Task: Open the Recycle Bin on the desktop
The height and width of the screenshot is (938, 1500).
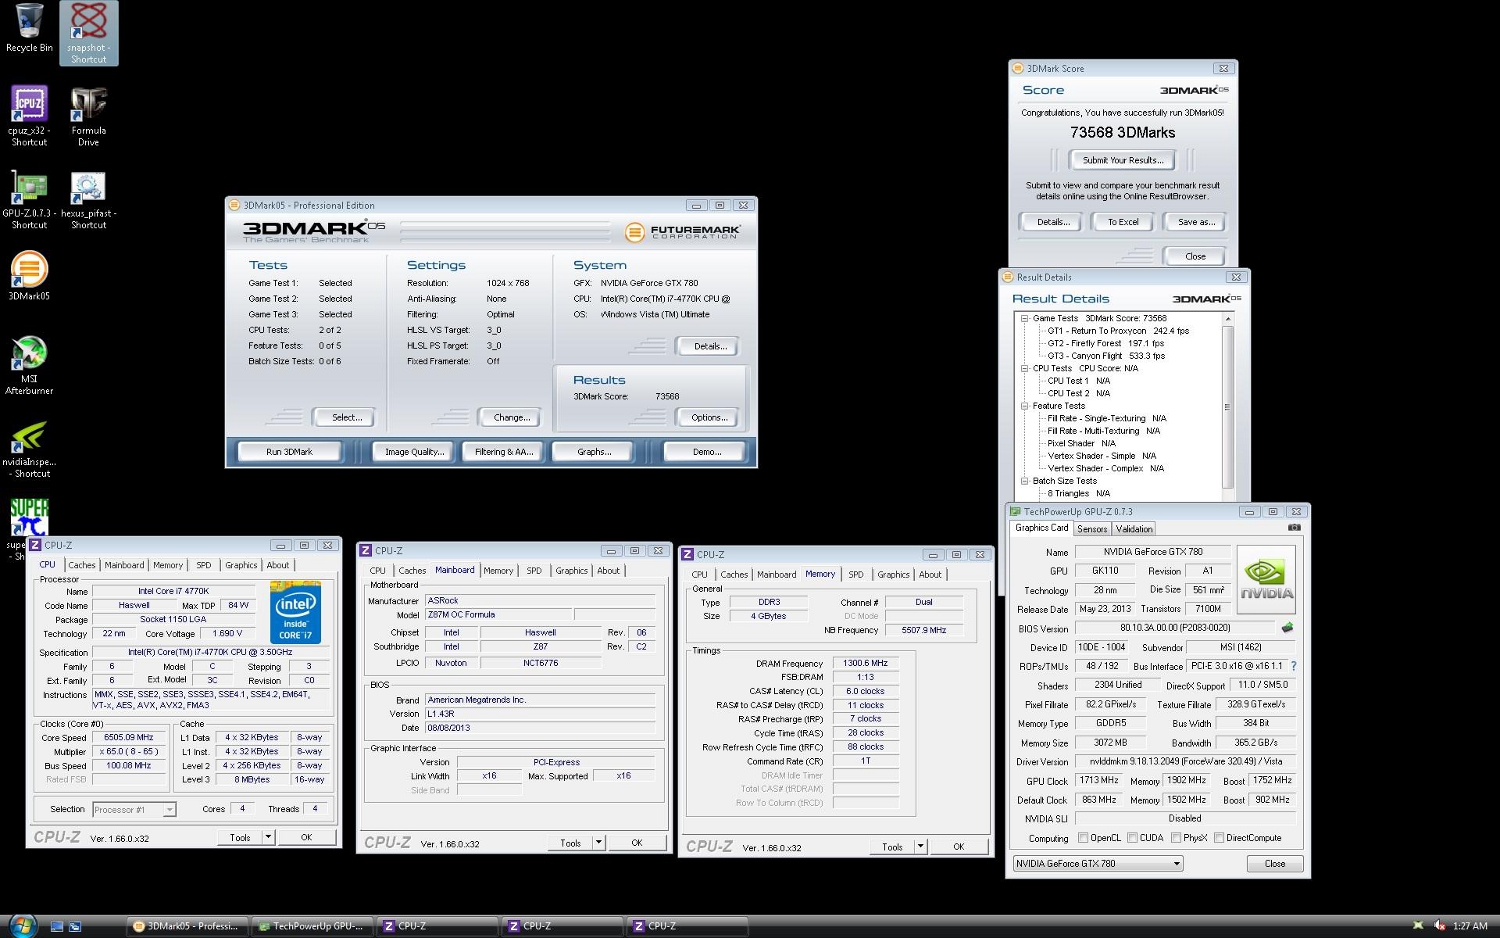Action: pyautogui.click(x=29, y=22)
